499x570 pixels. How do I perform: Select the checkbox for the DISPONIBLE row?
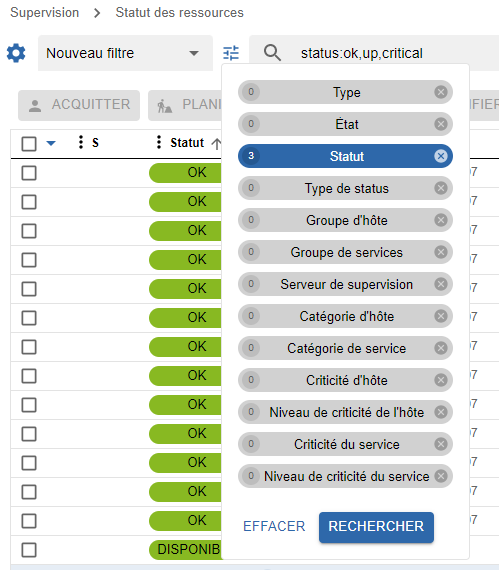point(29,550)
